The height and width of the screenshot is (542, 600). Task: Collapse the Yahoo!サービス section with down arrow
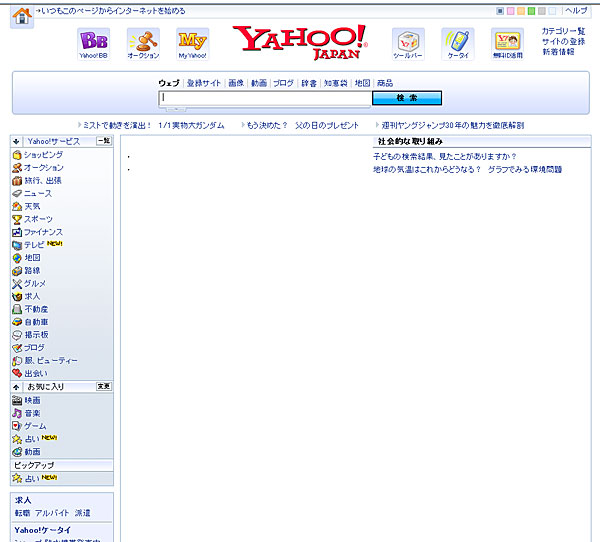[x=16, y=142]
